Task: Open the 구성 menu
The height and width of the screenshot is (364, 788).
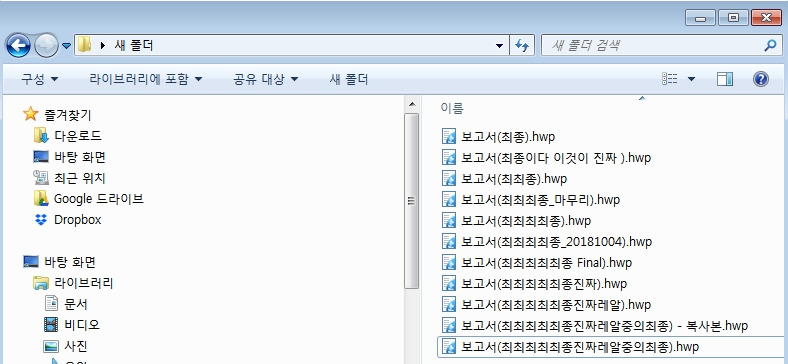Action: click(40, 79)
